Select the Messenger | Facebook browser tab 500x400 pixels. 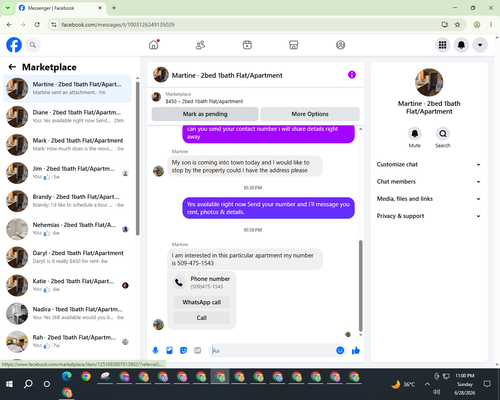[x=60, y=8]
